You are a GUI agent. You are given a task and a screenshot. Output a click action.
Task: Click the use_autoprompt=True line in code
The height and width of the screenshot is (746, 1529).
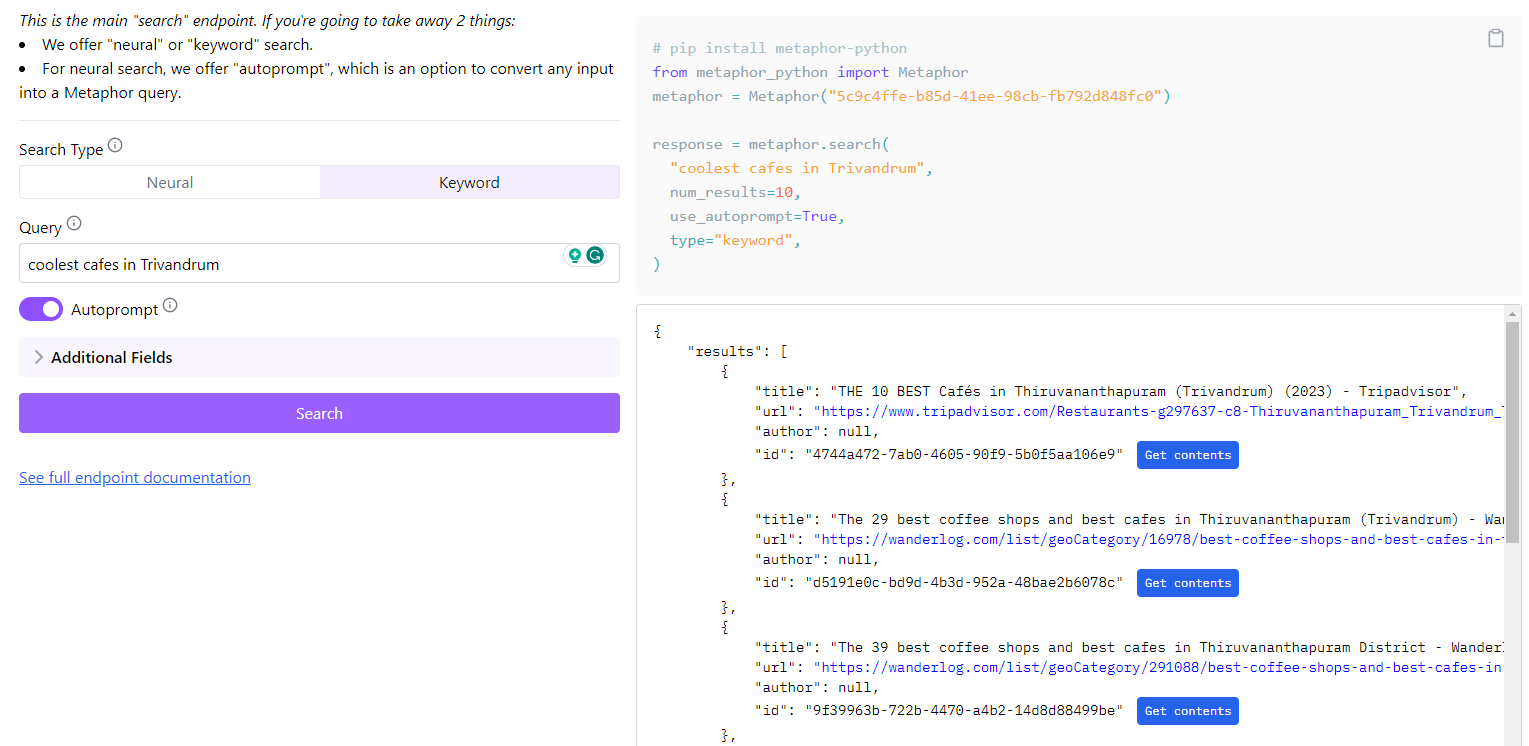tap(759, 216)
